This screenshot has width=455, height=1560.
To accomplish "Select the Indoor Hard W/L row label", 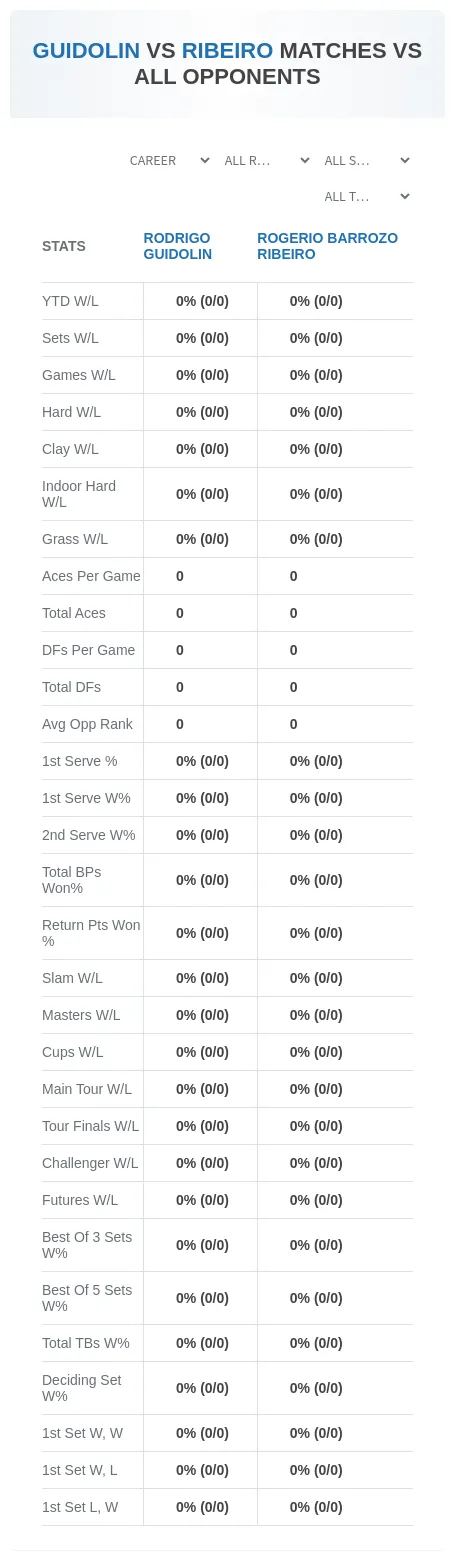I will 79,494.
